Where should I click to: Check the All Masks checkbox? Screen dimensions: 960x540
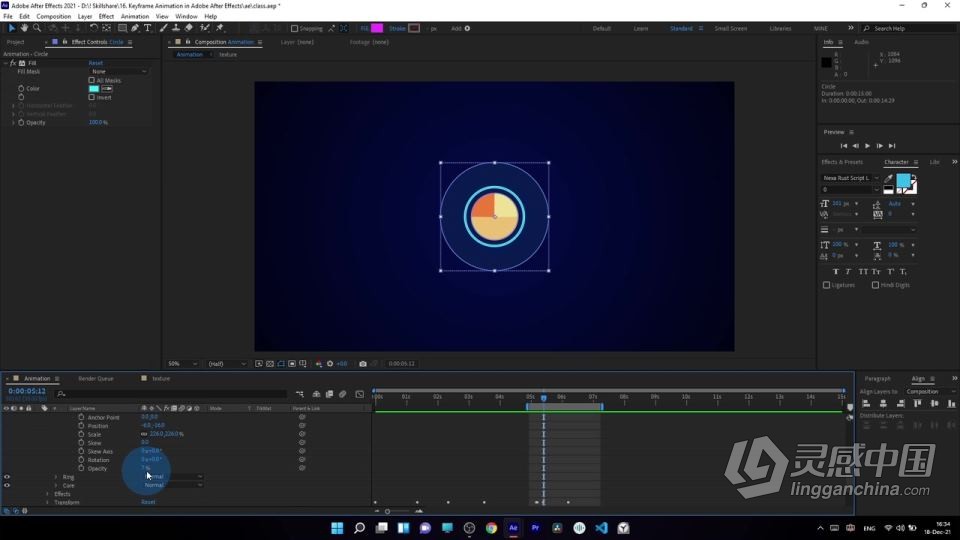pyautogui.click(x=92, y=80)
